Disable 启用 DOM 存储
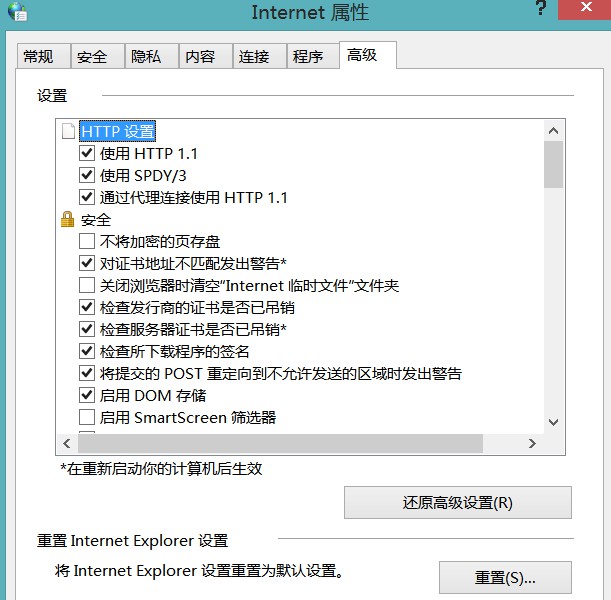 (x=87, y=395)
